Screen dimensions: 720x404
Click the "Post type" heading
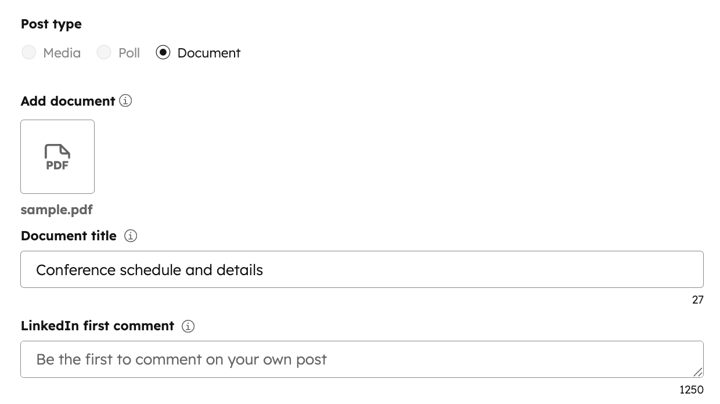pyautogui.click(x=51, y=24)
